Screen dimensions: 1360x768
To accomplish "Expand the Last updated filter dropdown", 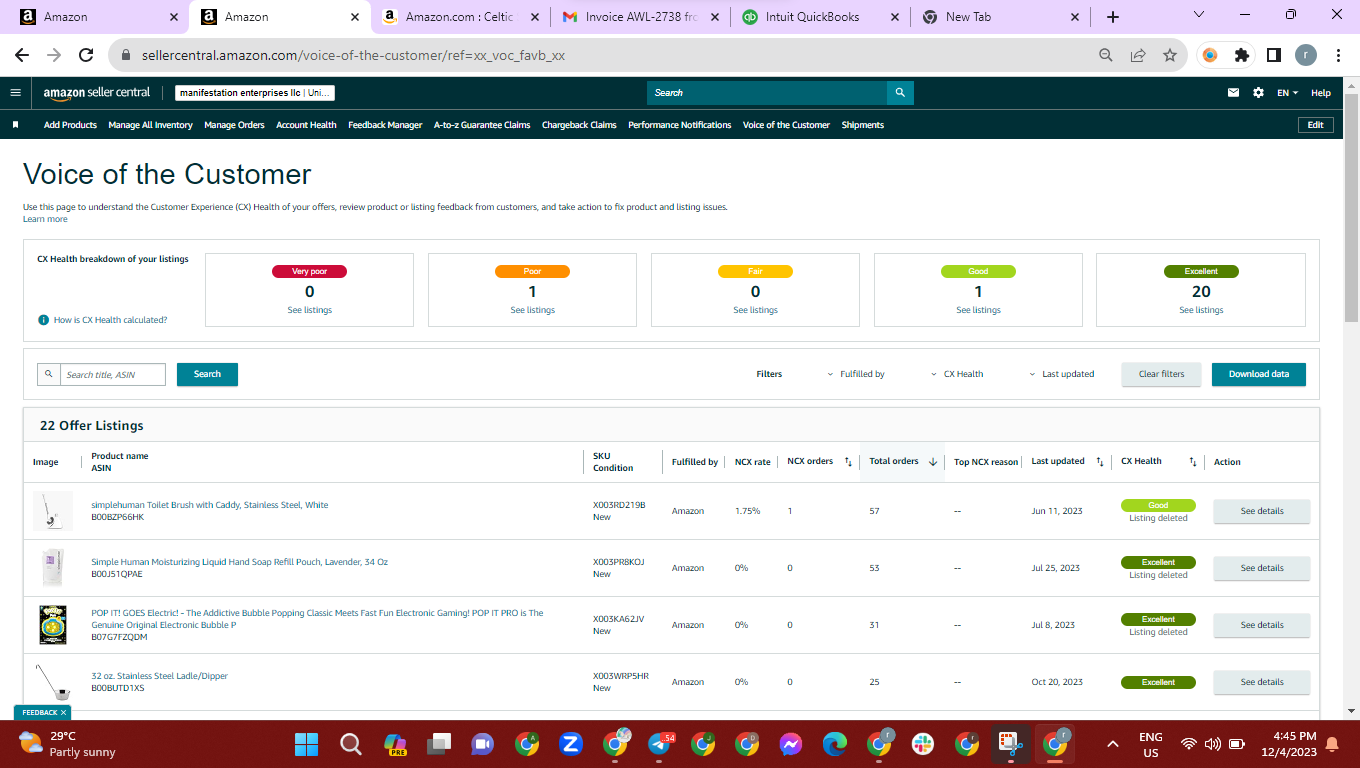I will (1062, 374).
